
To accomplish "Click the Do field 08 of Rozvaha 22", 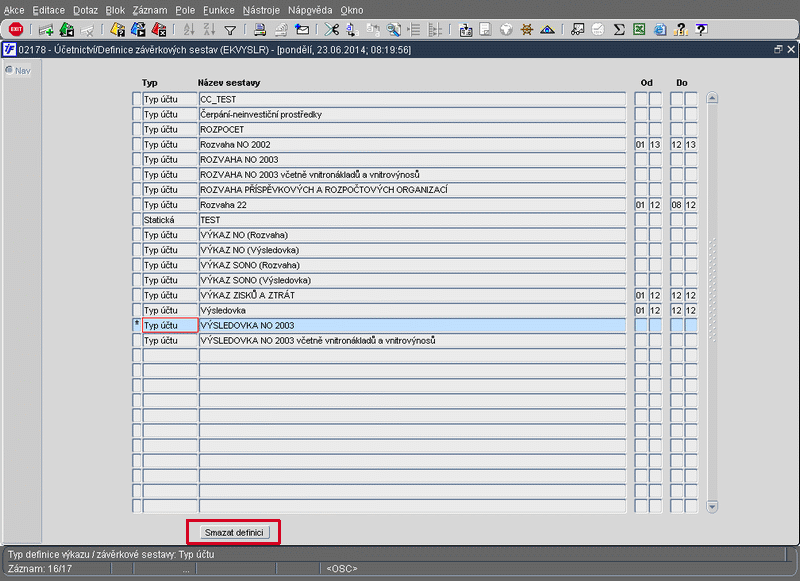I will coord(676,205).
